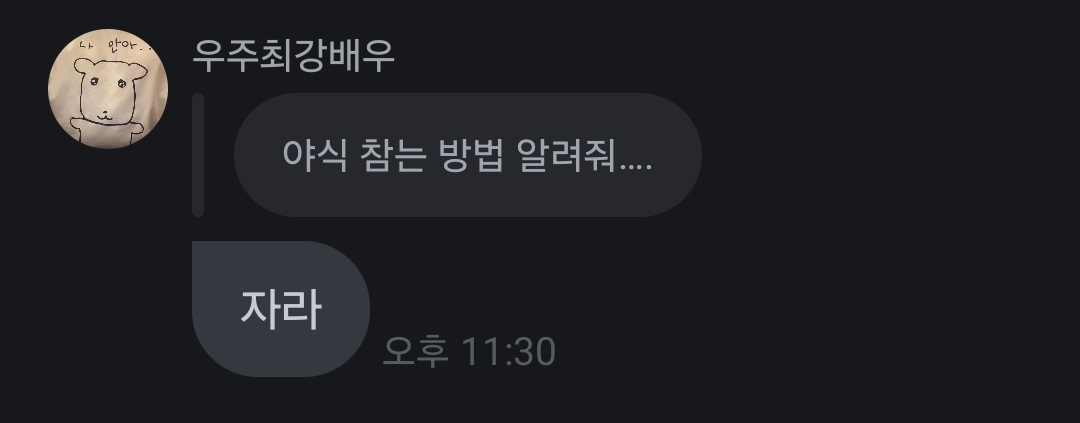Select the bear's hugging arms in avatar

coord(107,130)
